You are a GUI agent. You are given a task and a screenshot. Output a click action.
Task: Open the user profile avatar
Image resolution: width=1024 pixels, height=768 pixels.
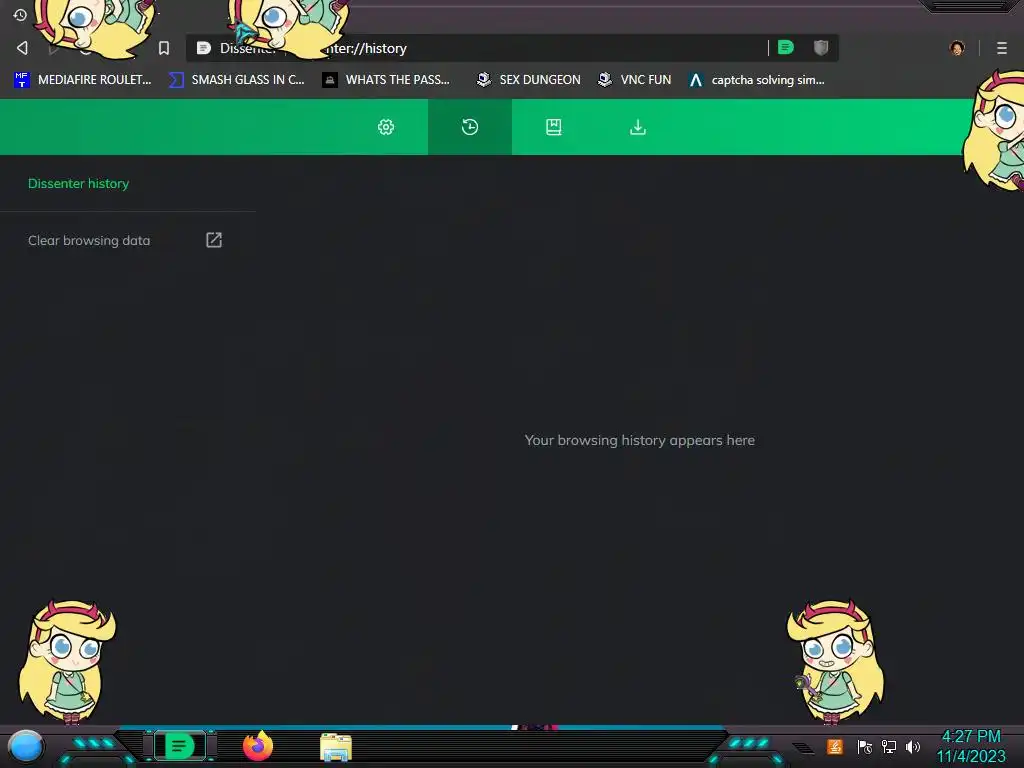tap(957, 48)
